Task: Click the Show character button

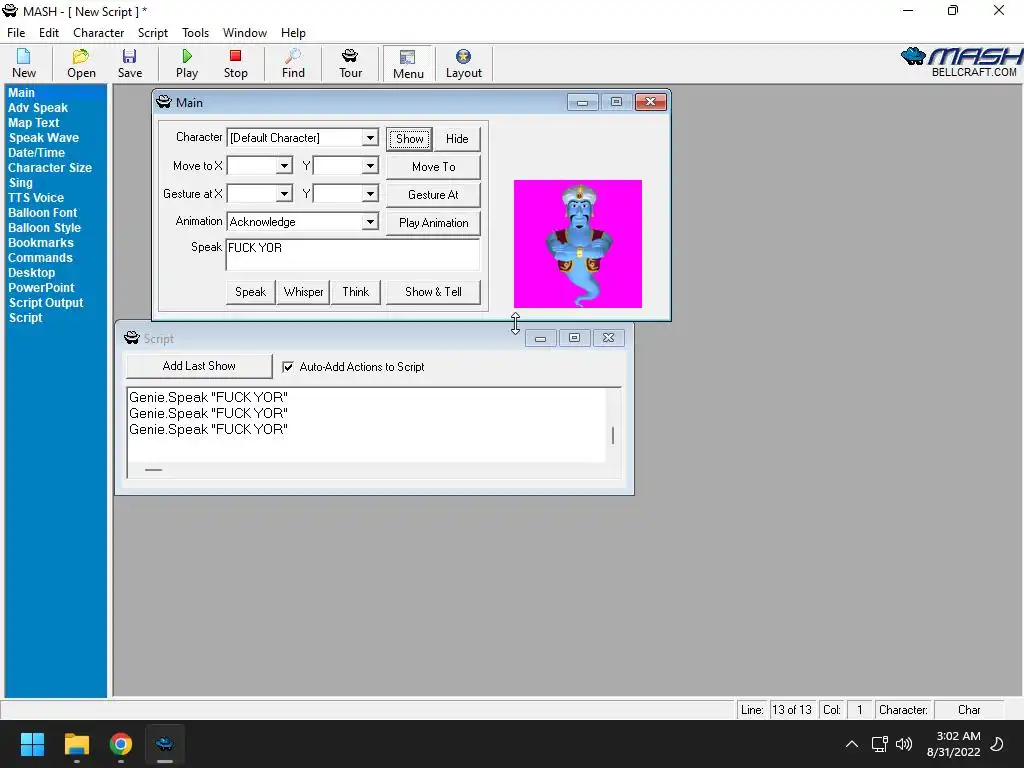Action: (x=409, y=138)
